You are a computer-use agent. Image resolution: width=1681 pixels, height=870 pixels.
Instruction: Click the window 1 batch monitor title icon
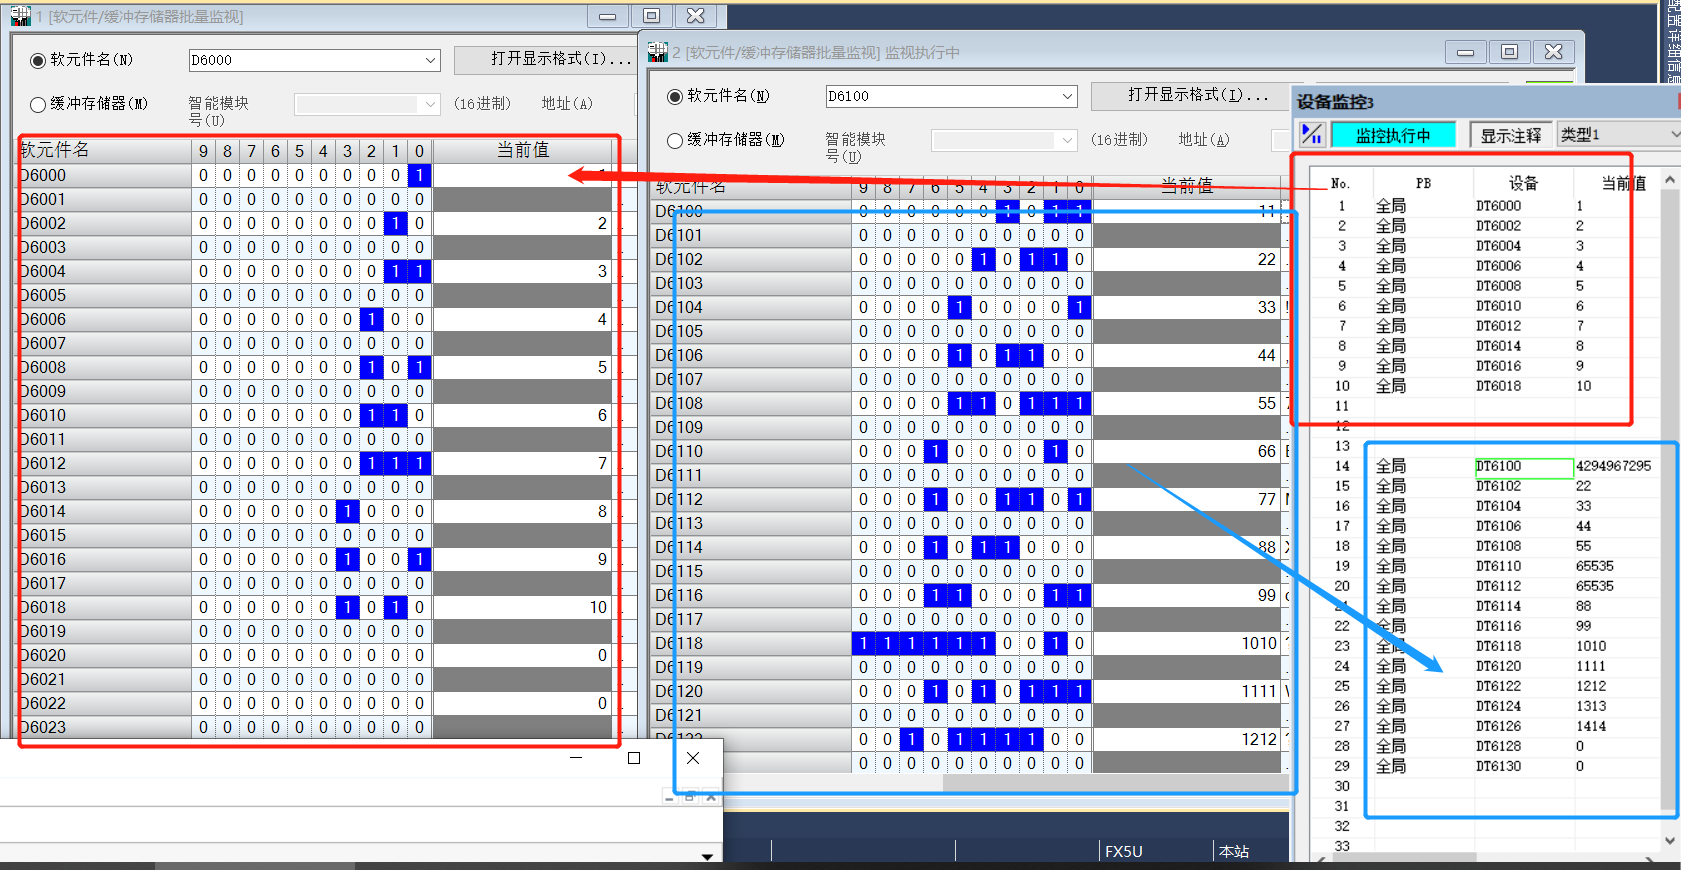point(20,16)
